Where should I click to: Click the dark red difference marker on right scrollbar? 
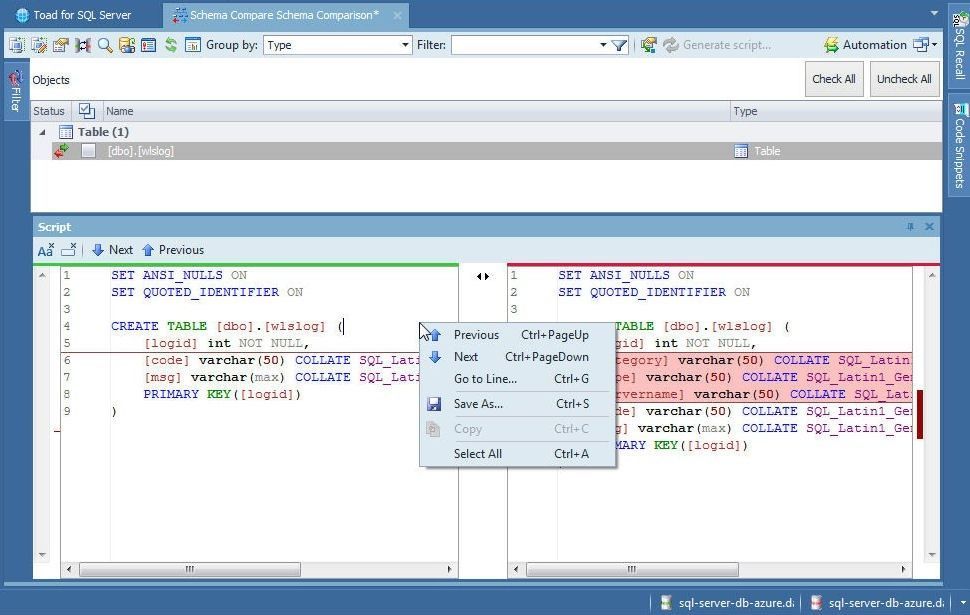tap(920, 414)
